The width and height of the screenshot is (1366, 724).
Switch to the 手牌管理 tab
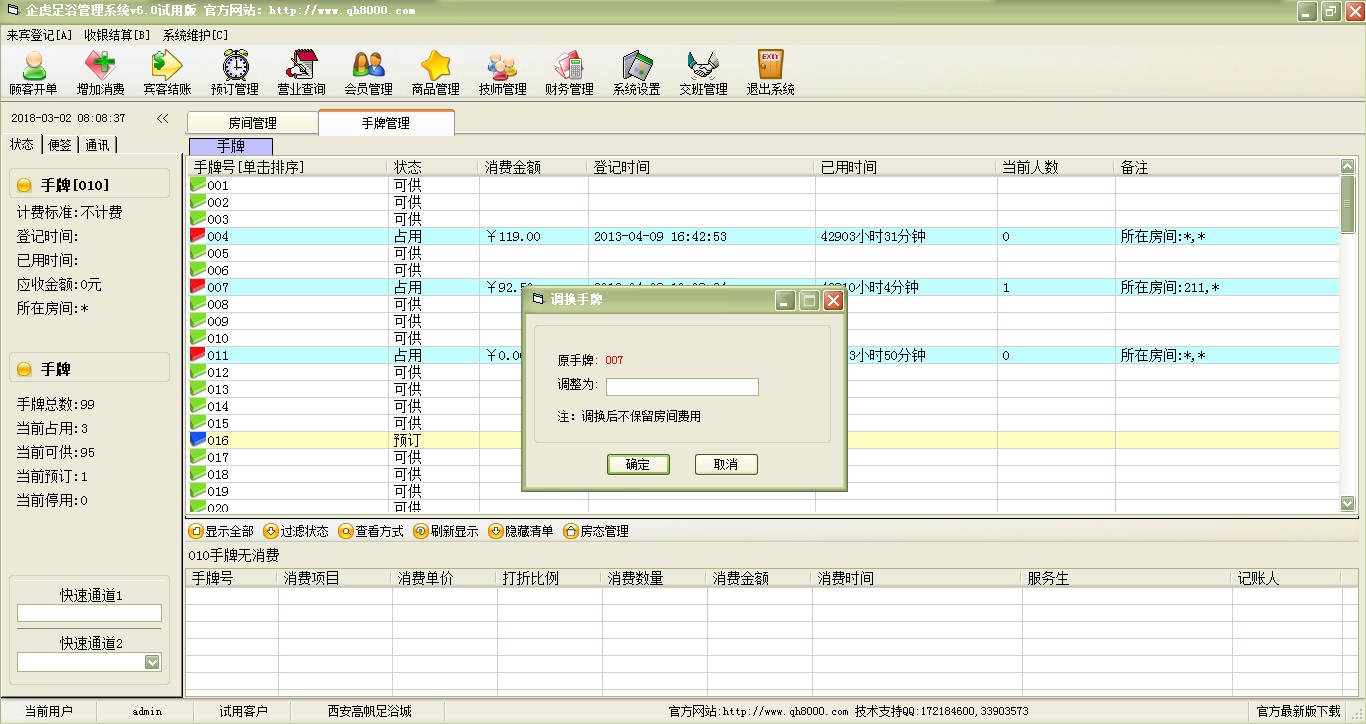[386, 123]
